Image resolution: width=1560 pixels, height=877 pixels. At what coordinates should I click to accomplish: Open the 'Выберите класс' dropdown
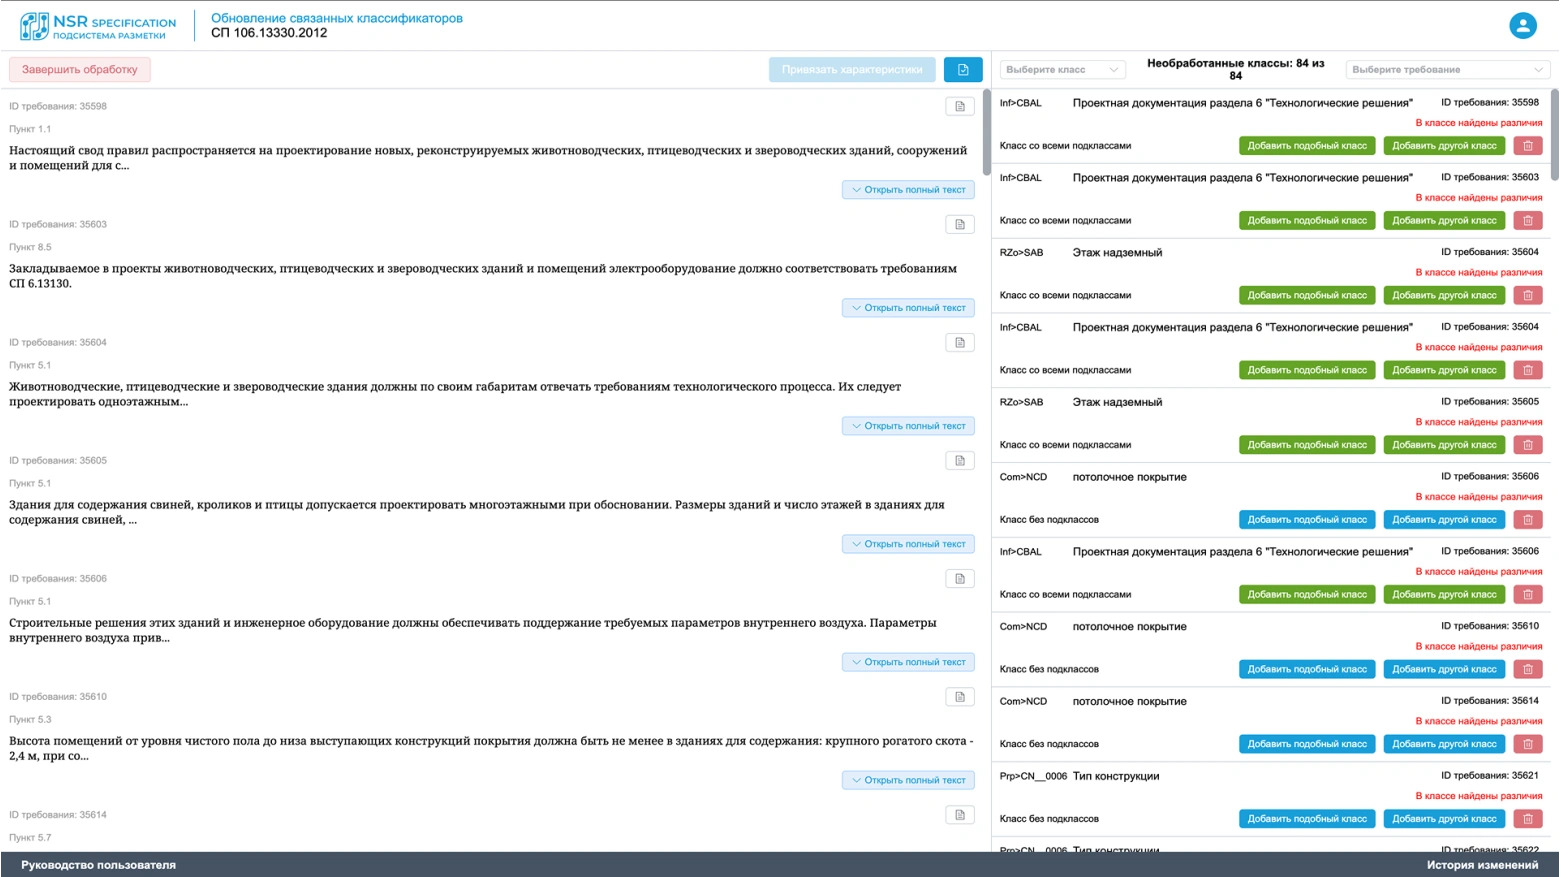1062,70
